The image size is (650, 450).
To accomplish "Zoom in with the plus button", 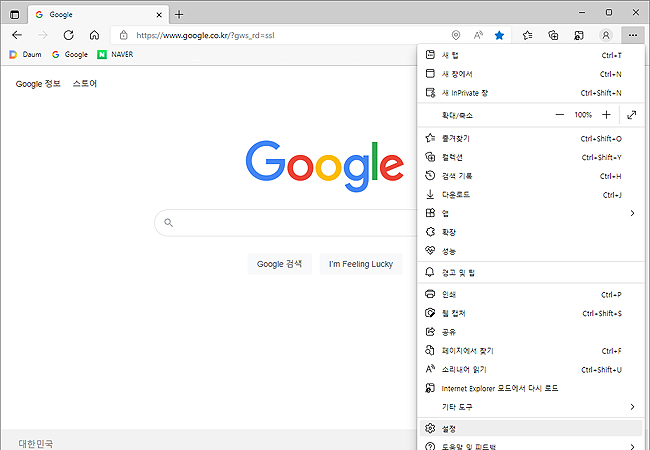I will click(606, 115).
